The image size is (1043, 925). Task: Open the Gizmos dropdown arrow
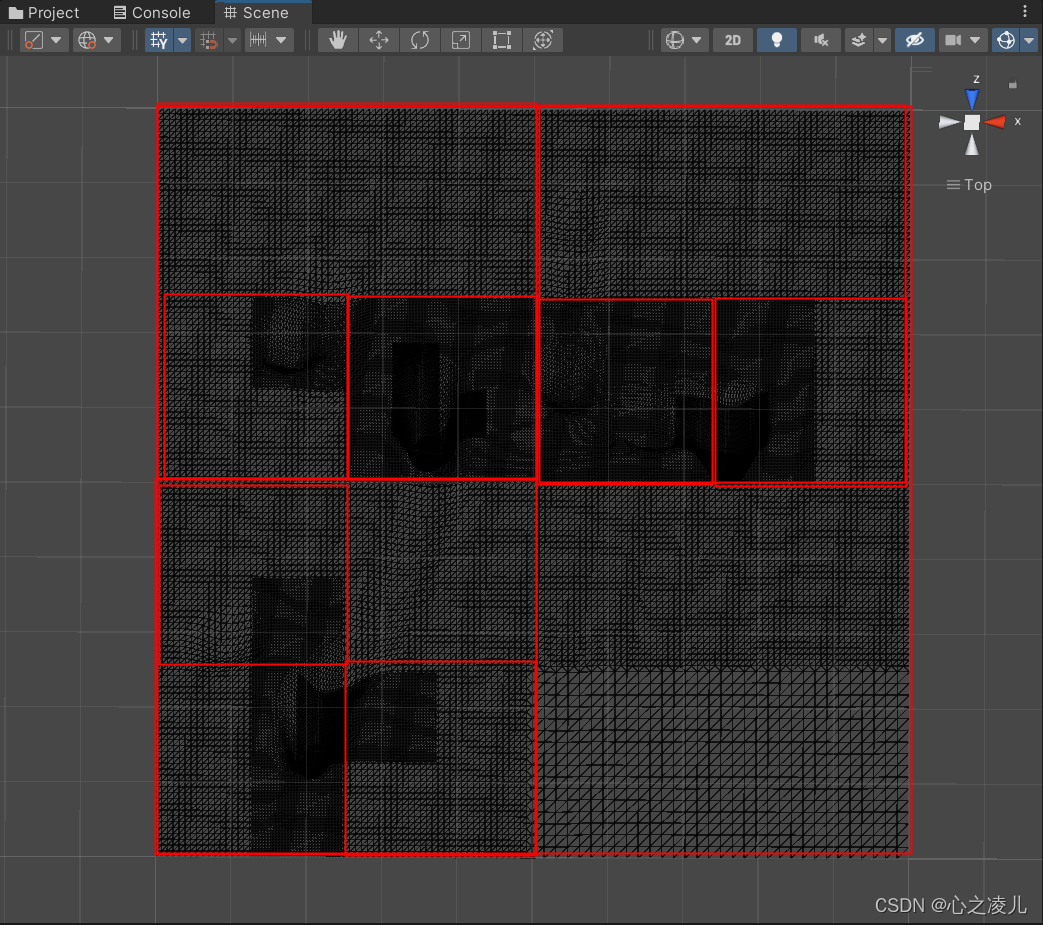pyautogui.click(x=1029, y=41)
